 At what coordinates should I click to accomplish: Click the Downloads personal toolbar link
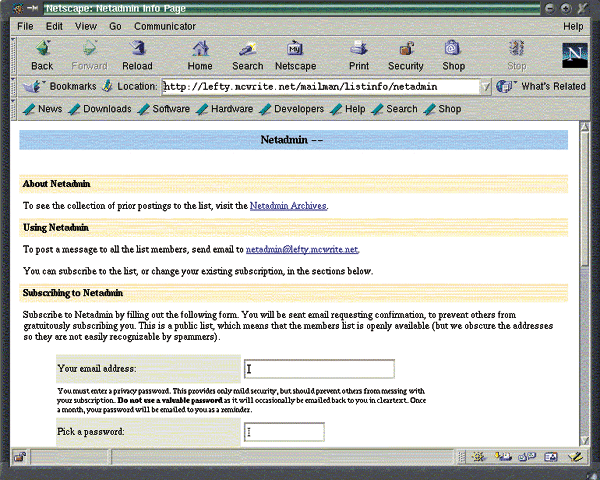(x=100, y=109)
